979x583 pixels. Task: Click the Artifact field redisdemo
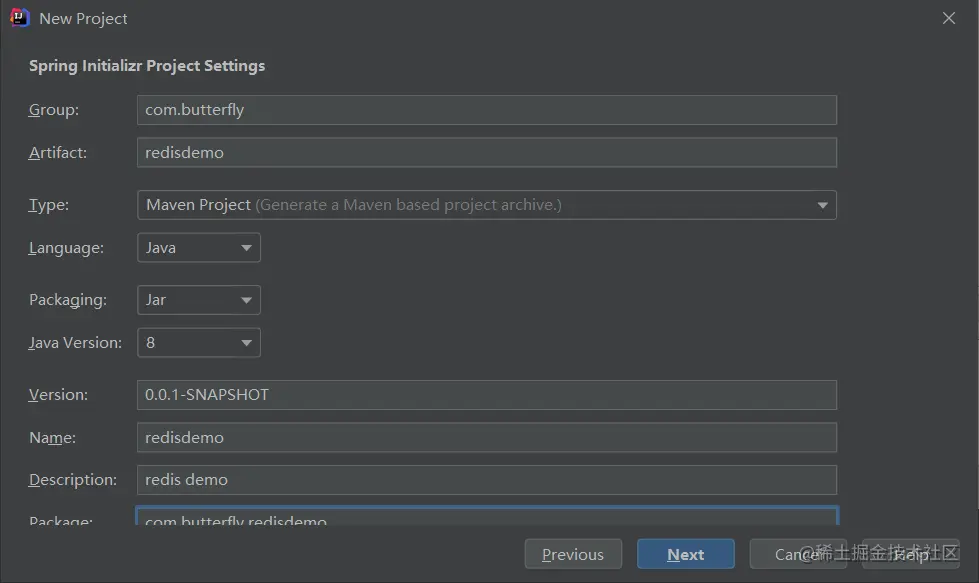click(486, 152)
